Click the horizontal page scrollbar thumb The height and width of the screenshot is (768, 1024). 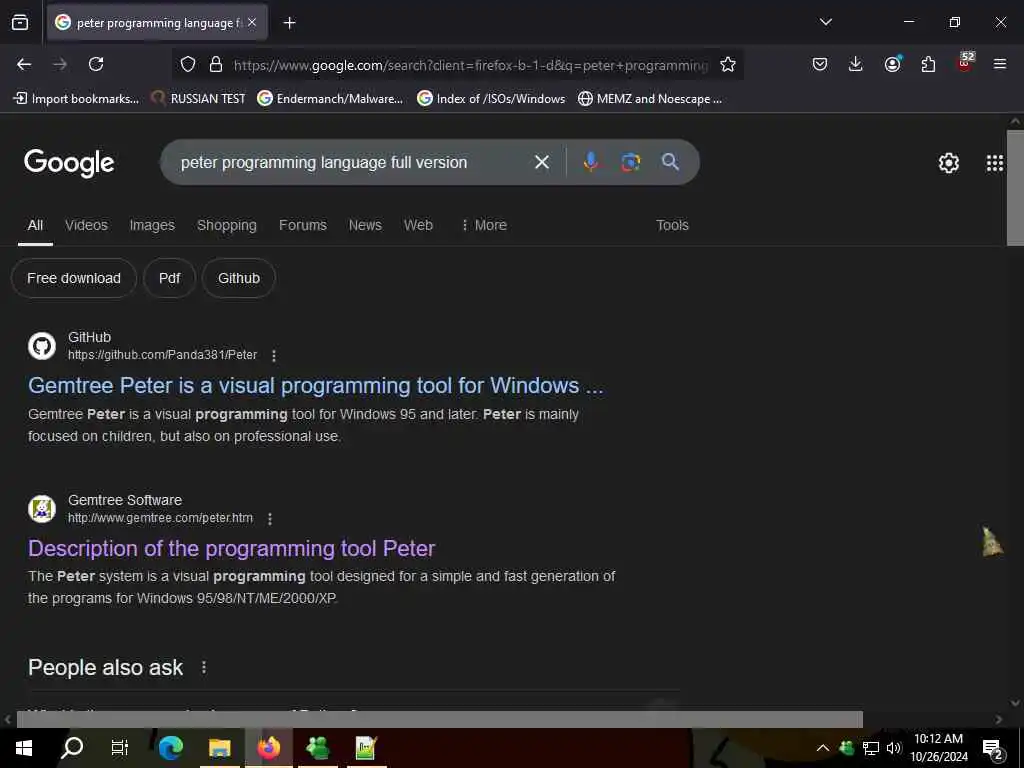tap(440, 719)
